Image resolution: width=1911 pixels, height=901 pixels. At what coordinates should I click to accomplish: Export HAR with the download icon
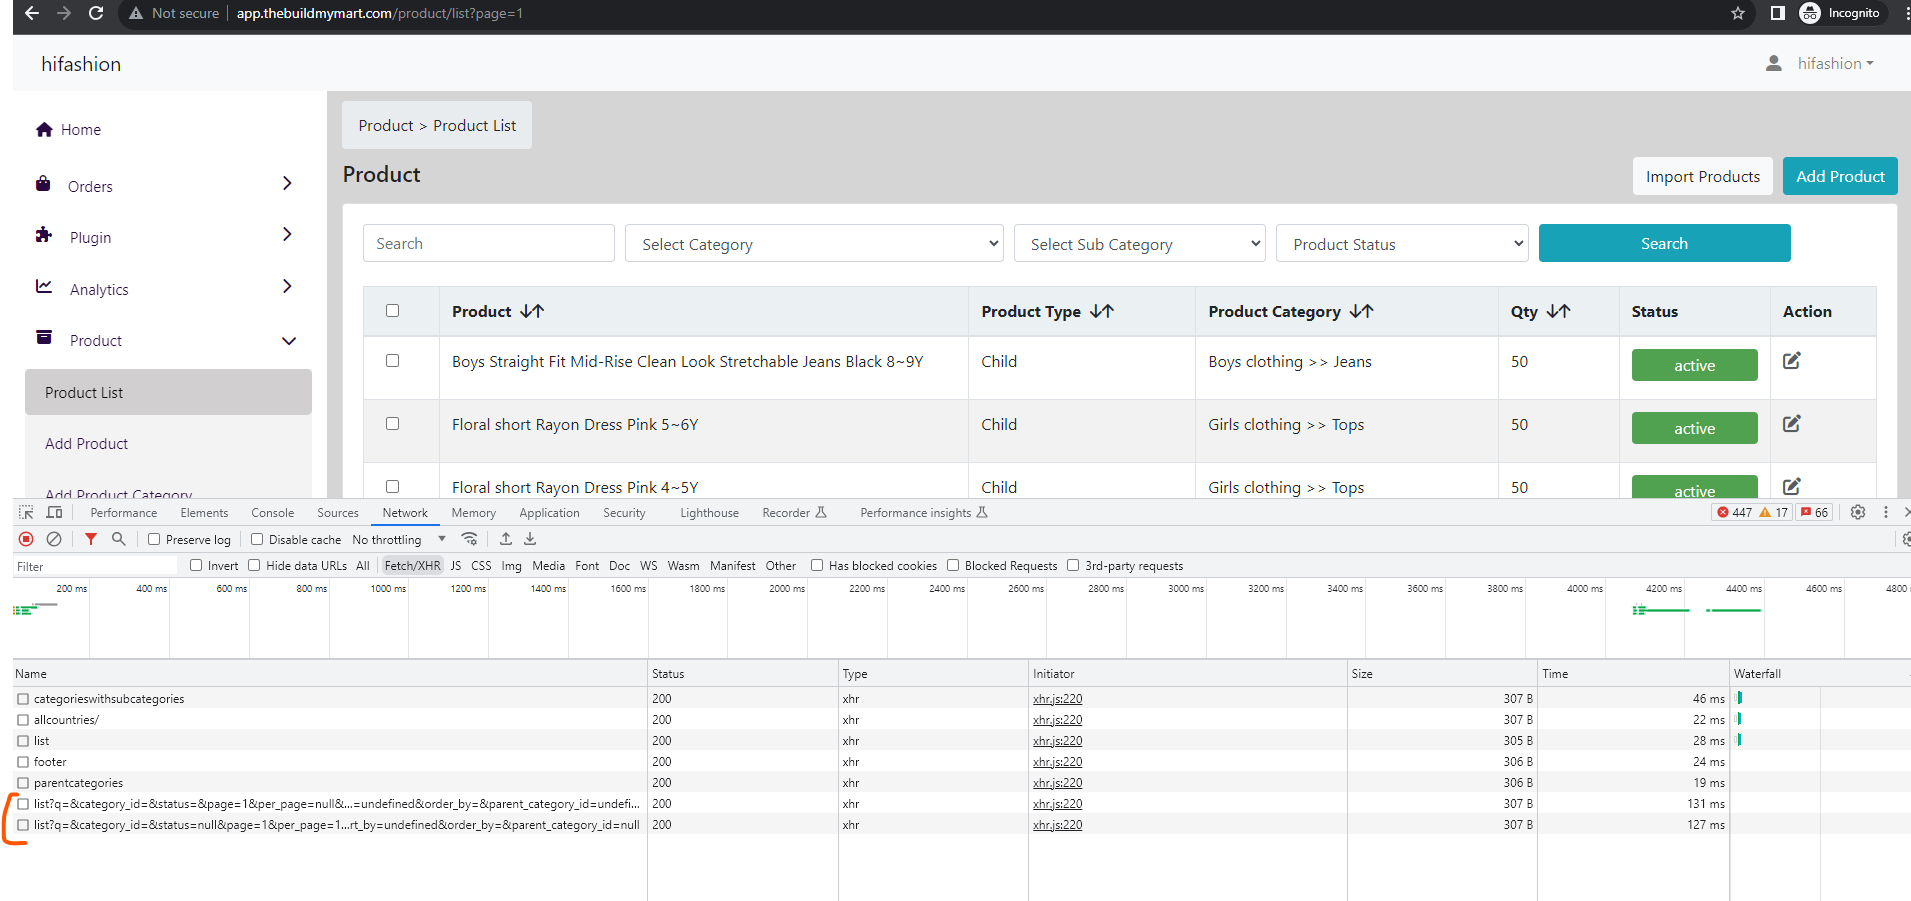(x=530, y=539)
